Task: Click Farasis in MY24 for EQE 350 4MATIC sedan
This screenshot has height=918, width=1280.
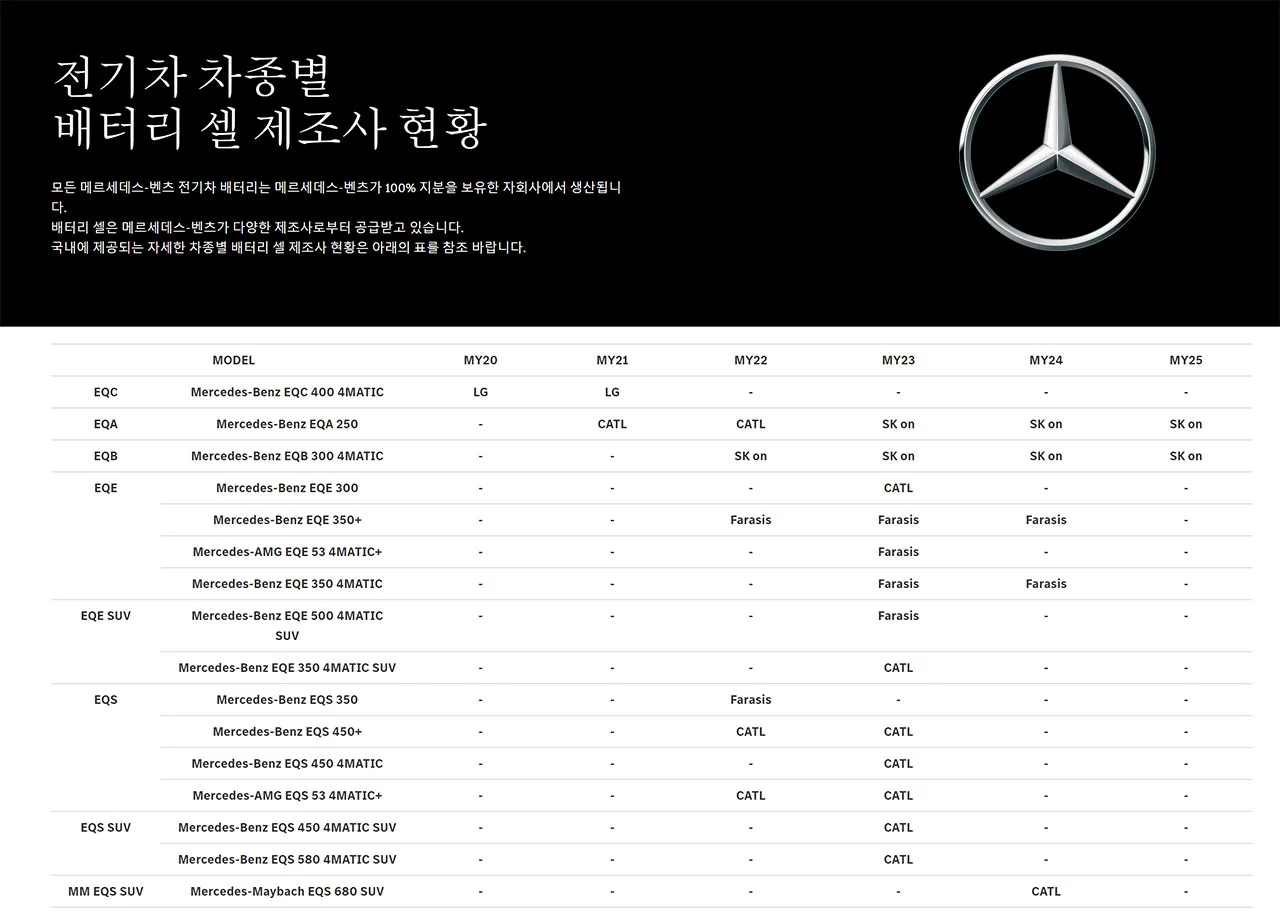Action: (1046, 584)
